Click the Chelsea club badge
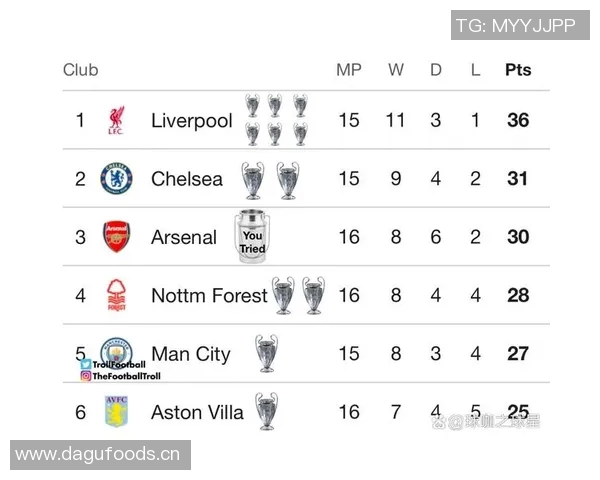Viewport: 600px width, 480px height. pyautogui.click(x=116, y=179)
